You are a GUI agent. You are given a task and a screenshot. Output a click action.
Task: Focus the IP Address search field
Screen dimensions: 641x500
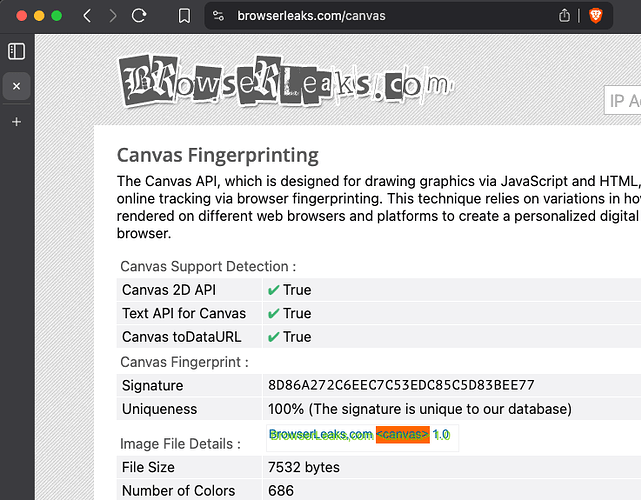[x=622, y=101]
